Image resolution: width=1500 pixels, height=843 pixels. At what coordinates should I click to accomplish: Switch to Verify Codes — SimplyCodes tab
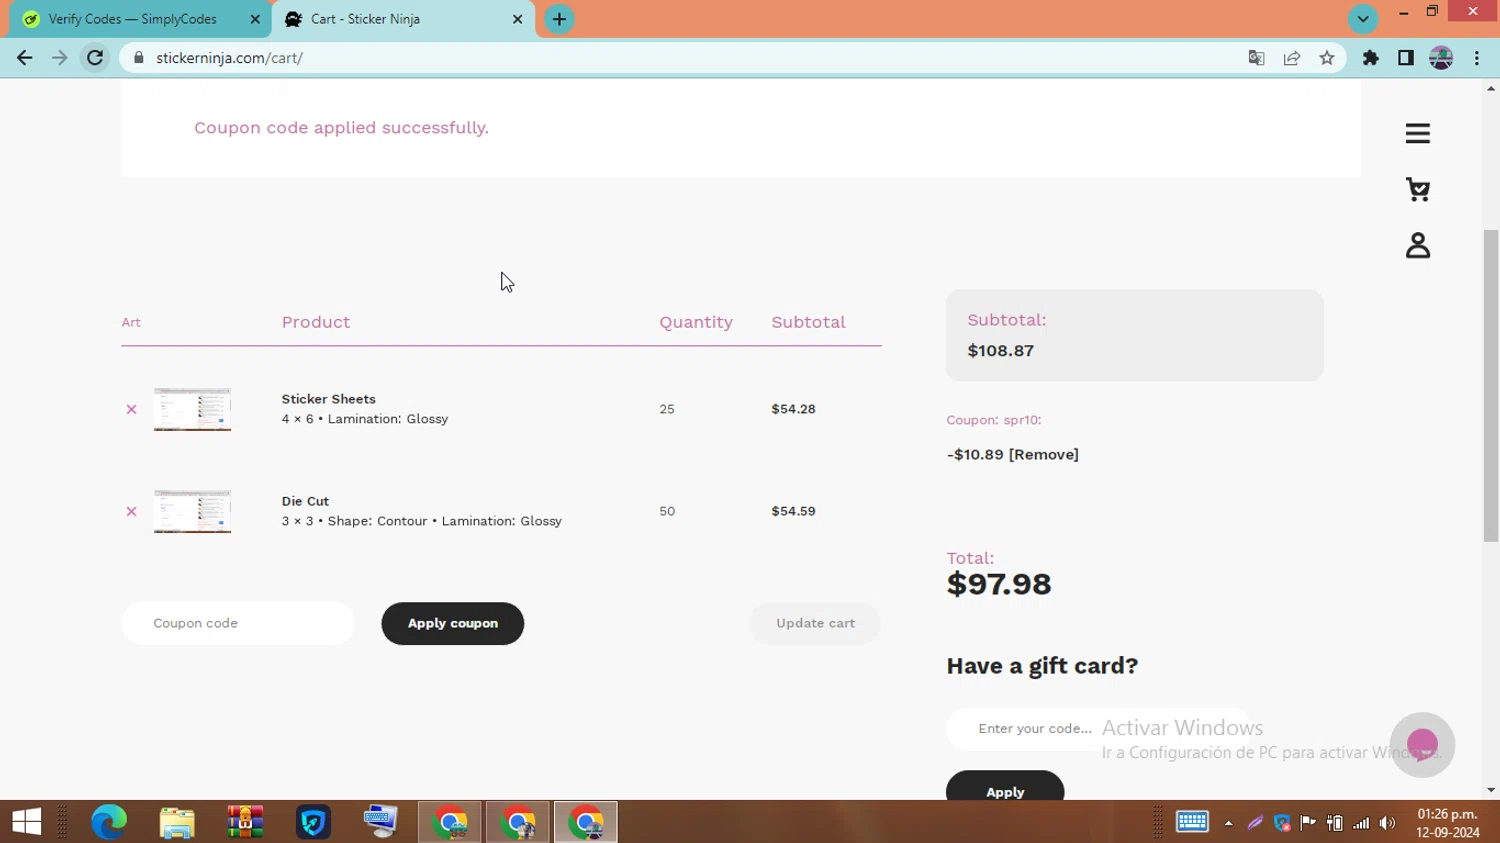tap(135, 19)
